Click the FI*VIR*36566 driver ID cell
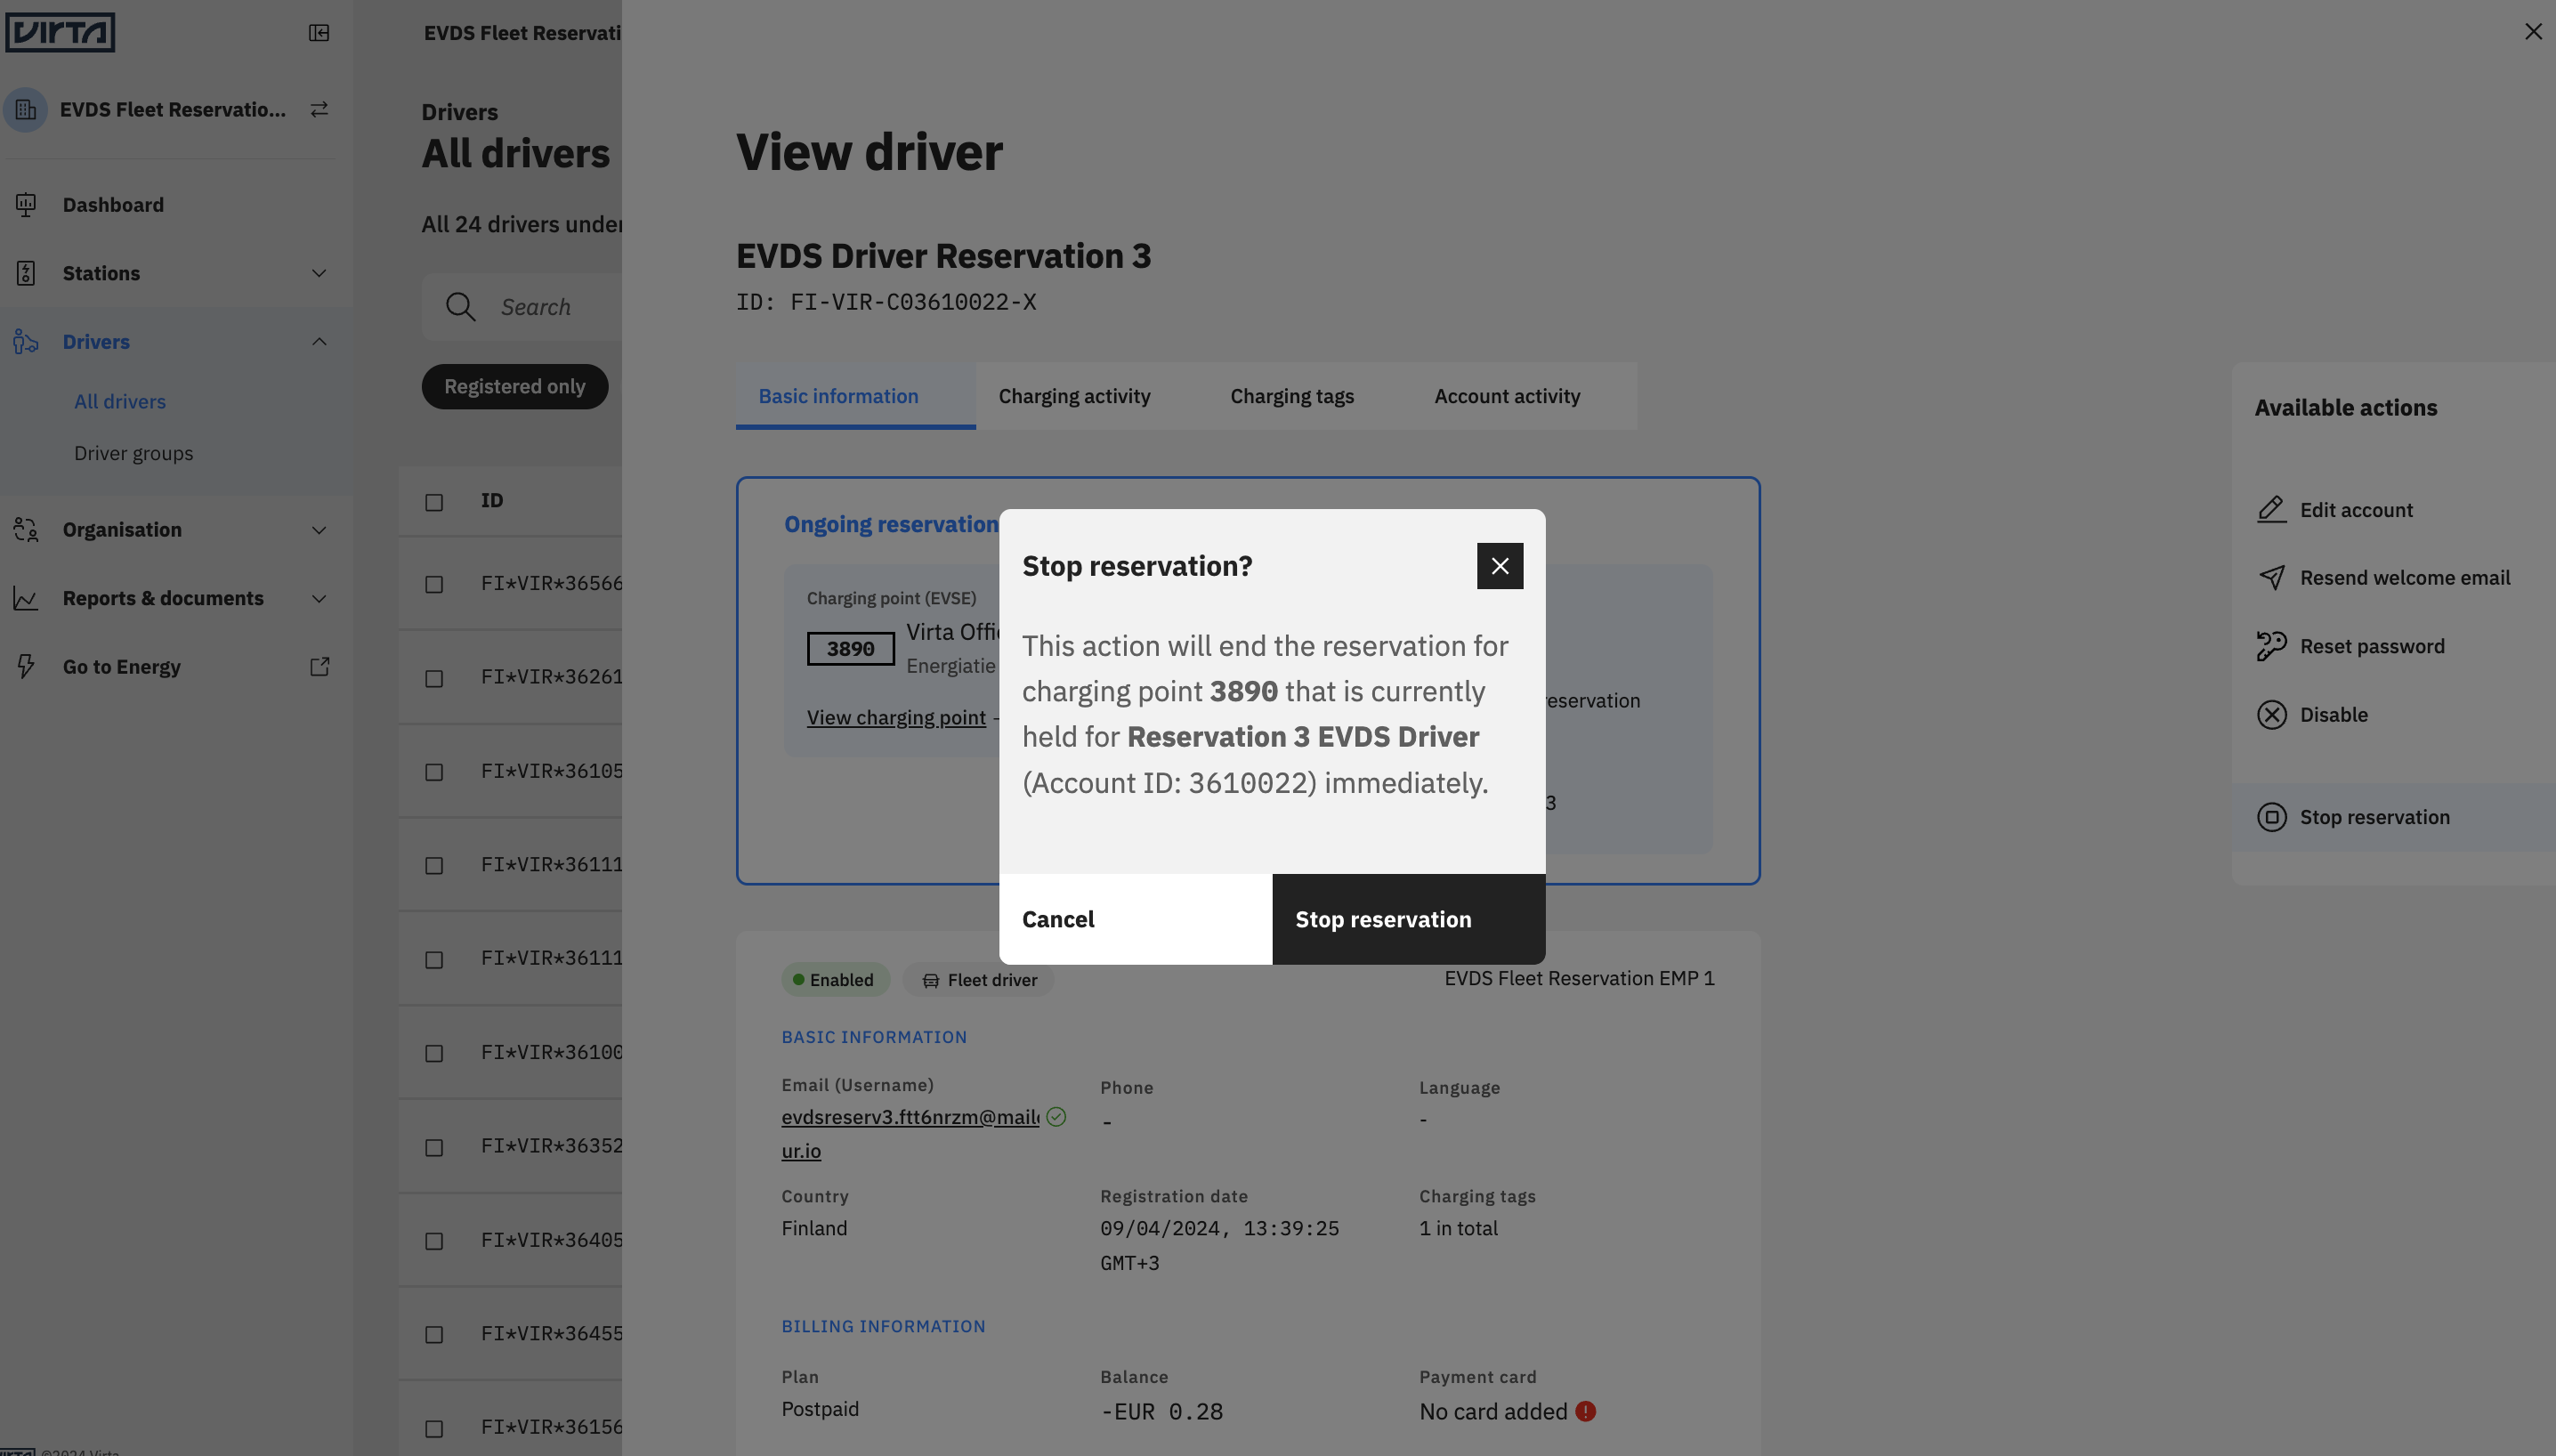The height and width of the screenshot is (1456, 2556). pos(552,583)
